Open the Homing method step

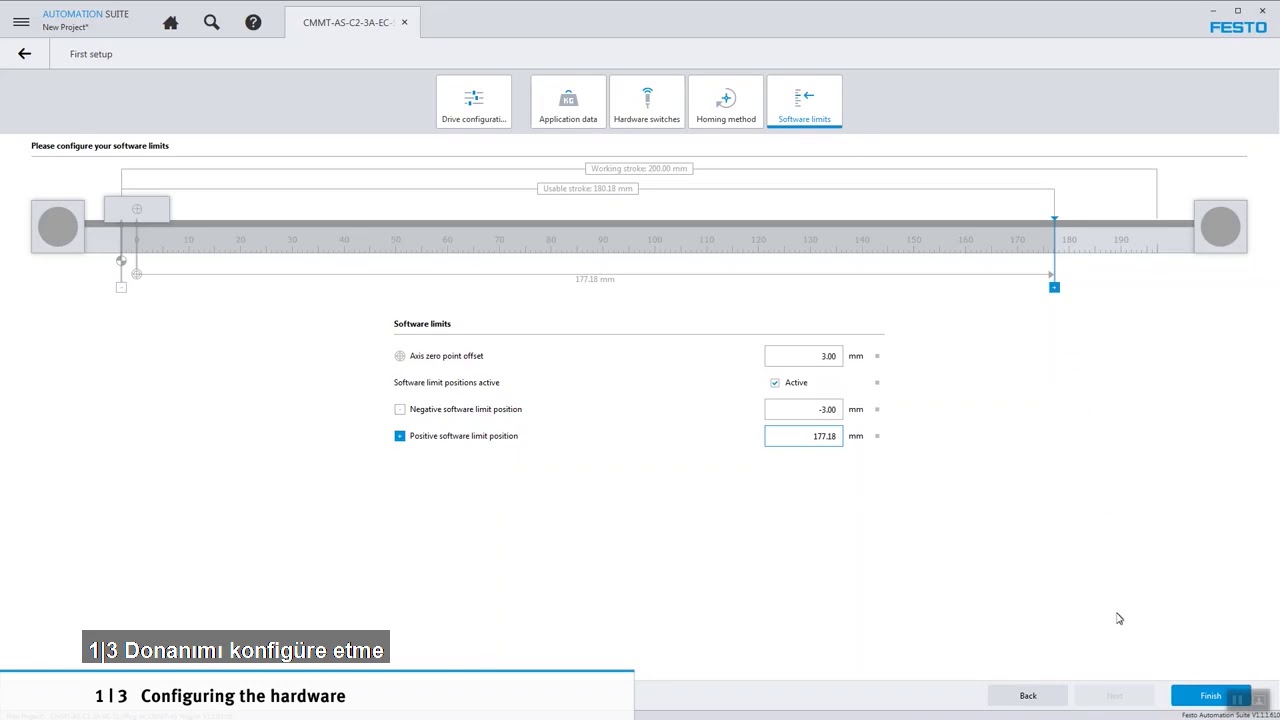tap(726, 102)
